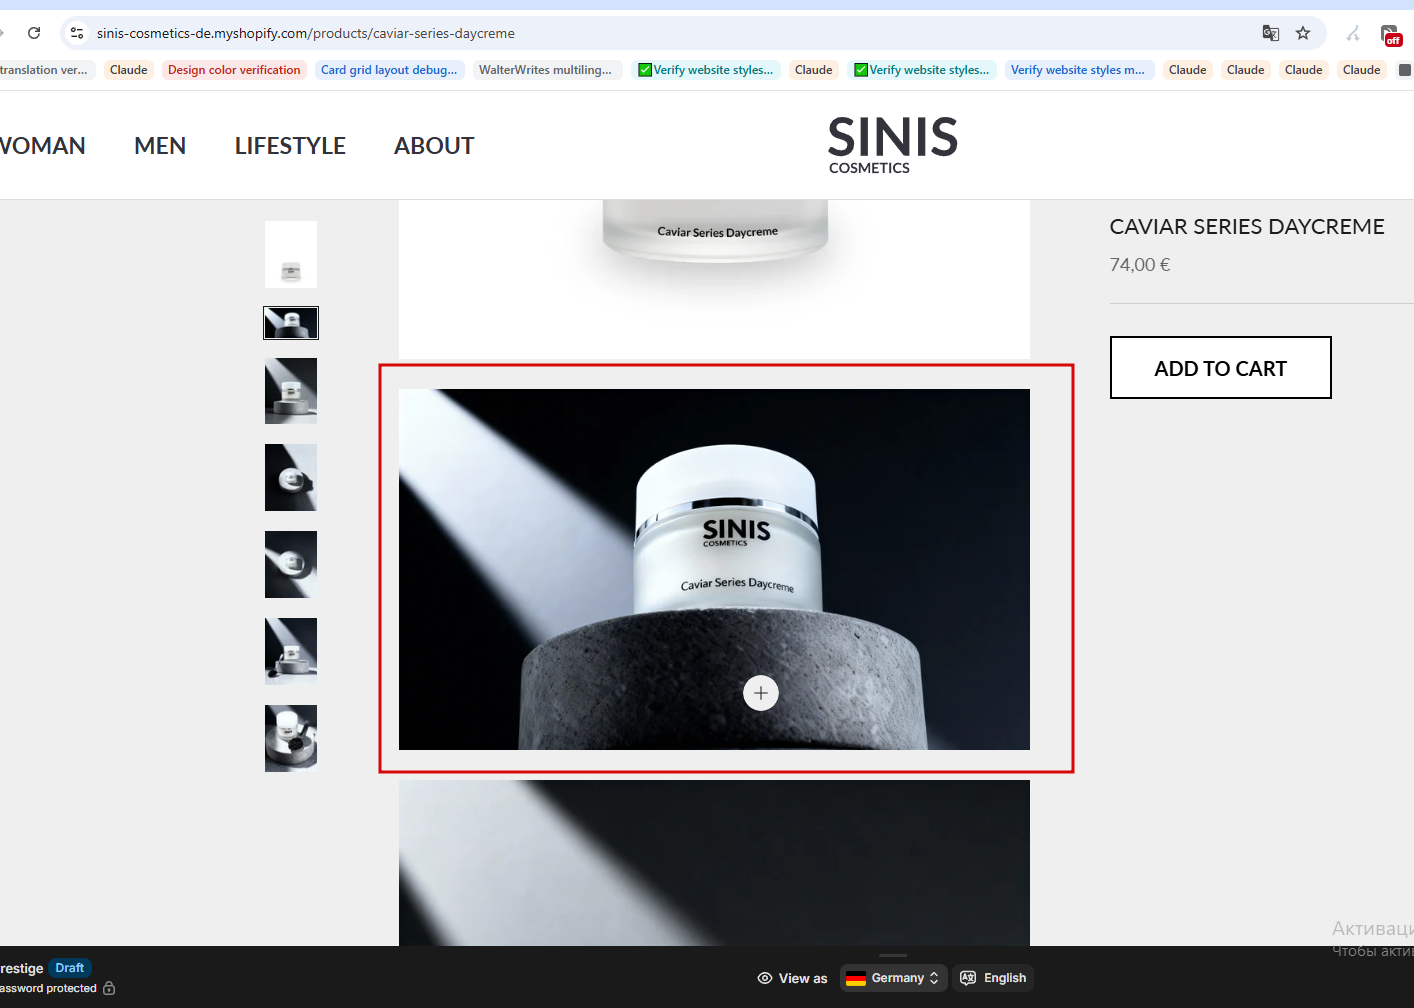This screenshot has width=1414, height=1008.
Task: Select the fourth product thumbnail
Action: [x=291, y=478]
